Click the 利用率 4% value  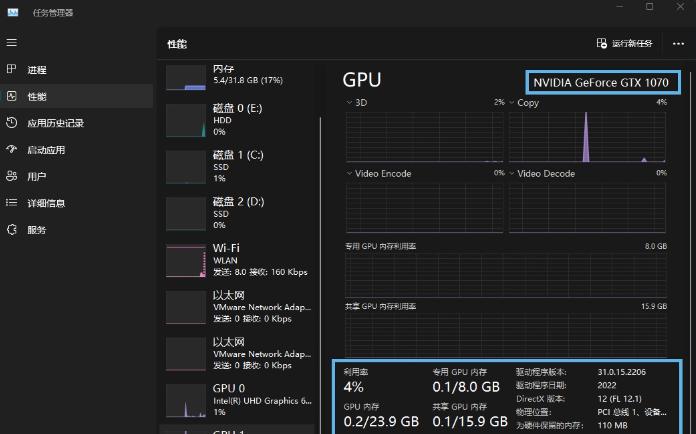[x=353, y=387]
